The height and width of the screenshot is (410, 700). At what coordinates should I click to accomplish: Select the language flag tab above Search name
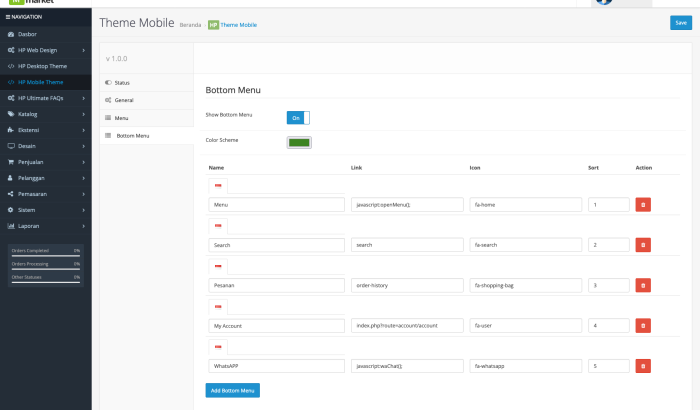218,226
